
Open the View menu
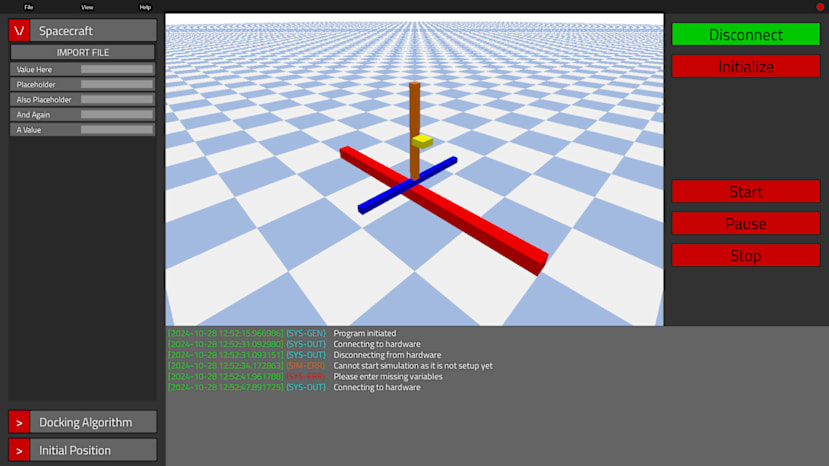(87, 7)
